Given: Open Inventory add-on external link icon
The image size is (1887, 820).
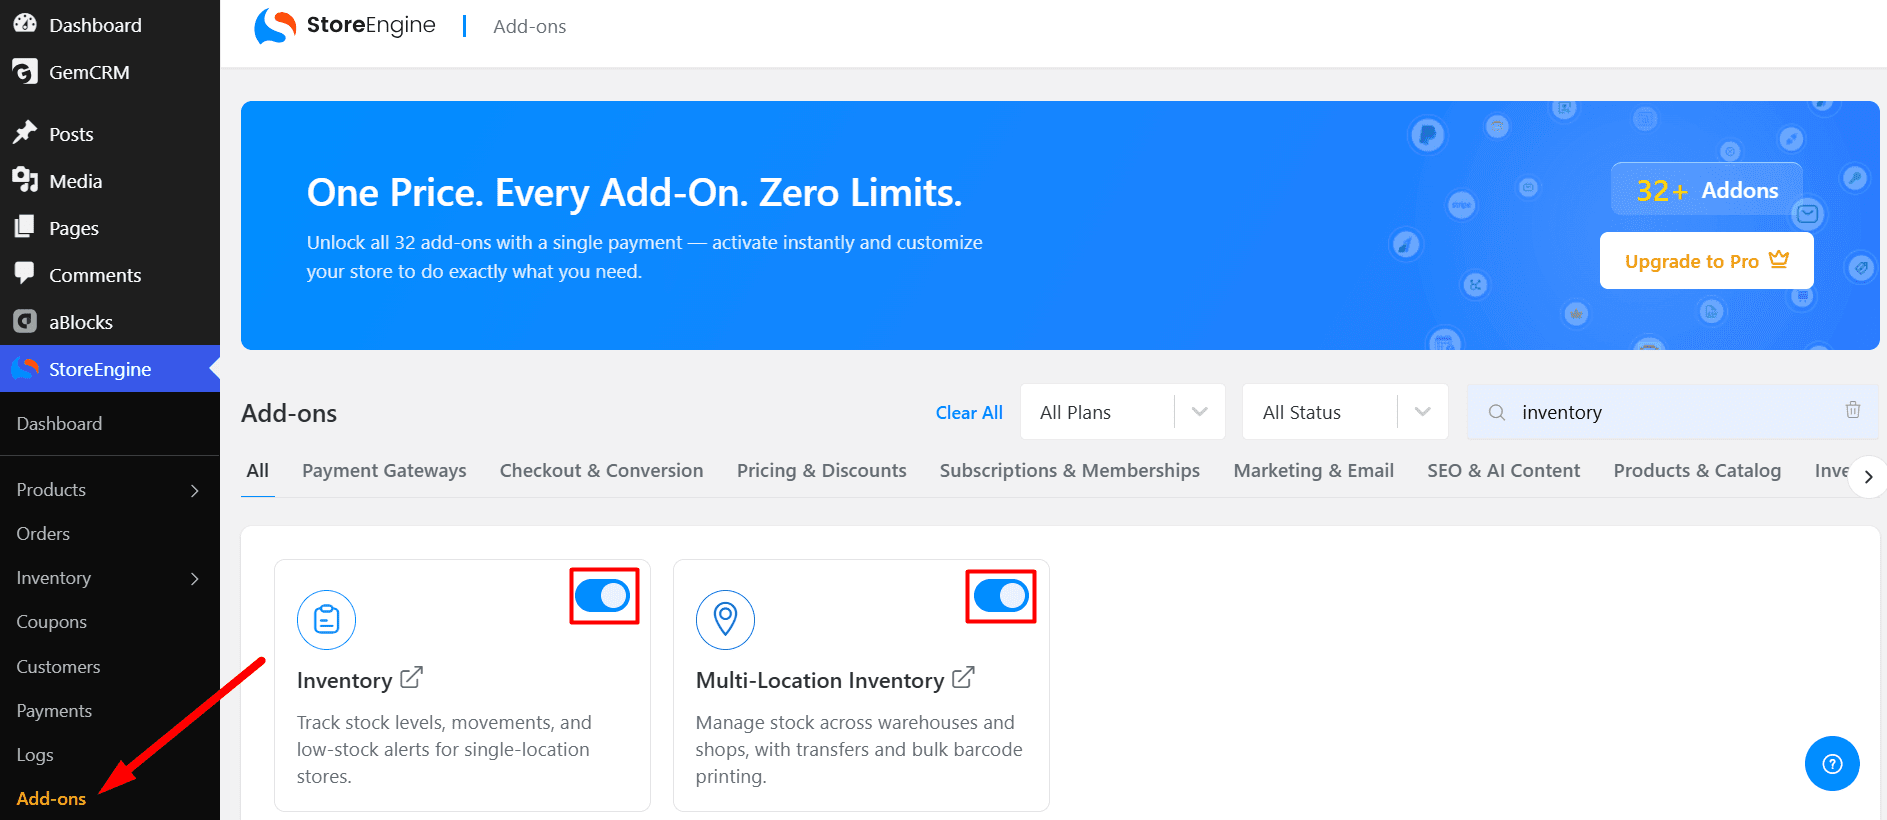Looking at the screenshot, I should coord(411,678).
